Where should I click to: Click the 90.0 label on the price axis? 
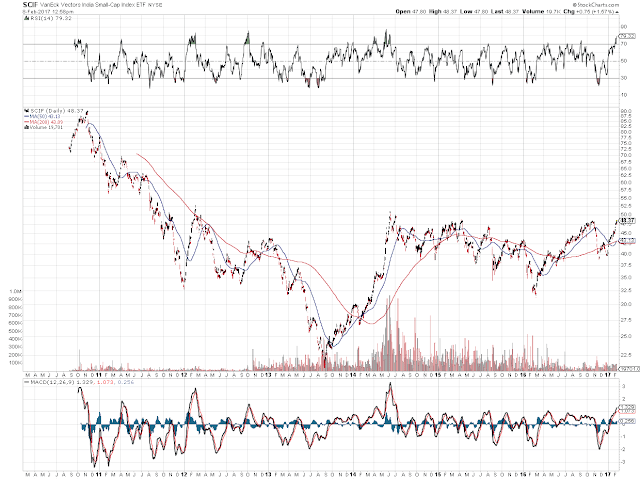626,111
